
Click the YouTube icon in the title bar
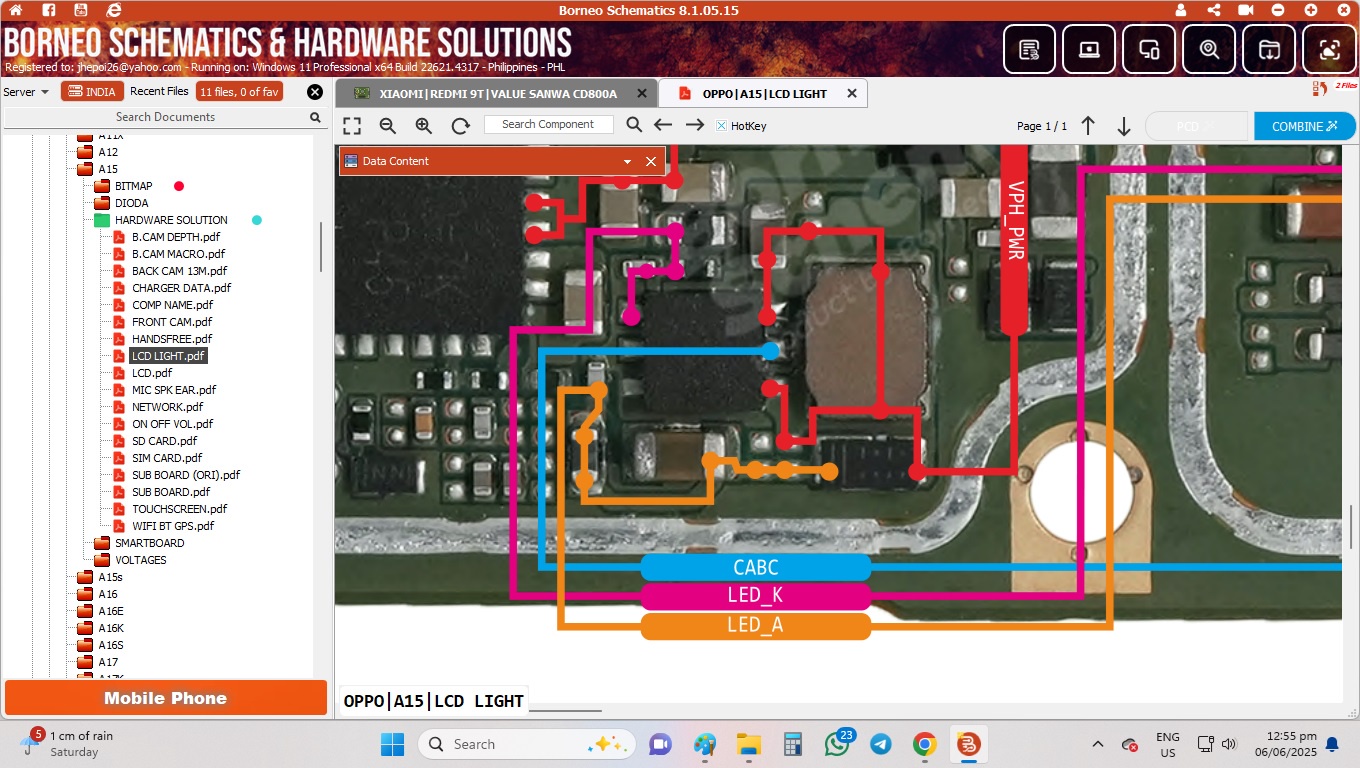pyautogui.click(x=81, y=10)
